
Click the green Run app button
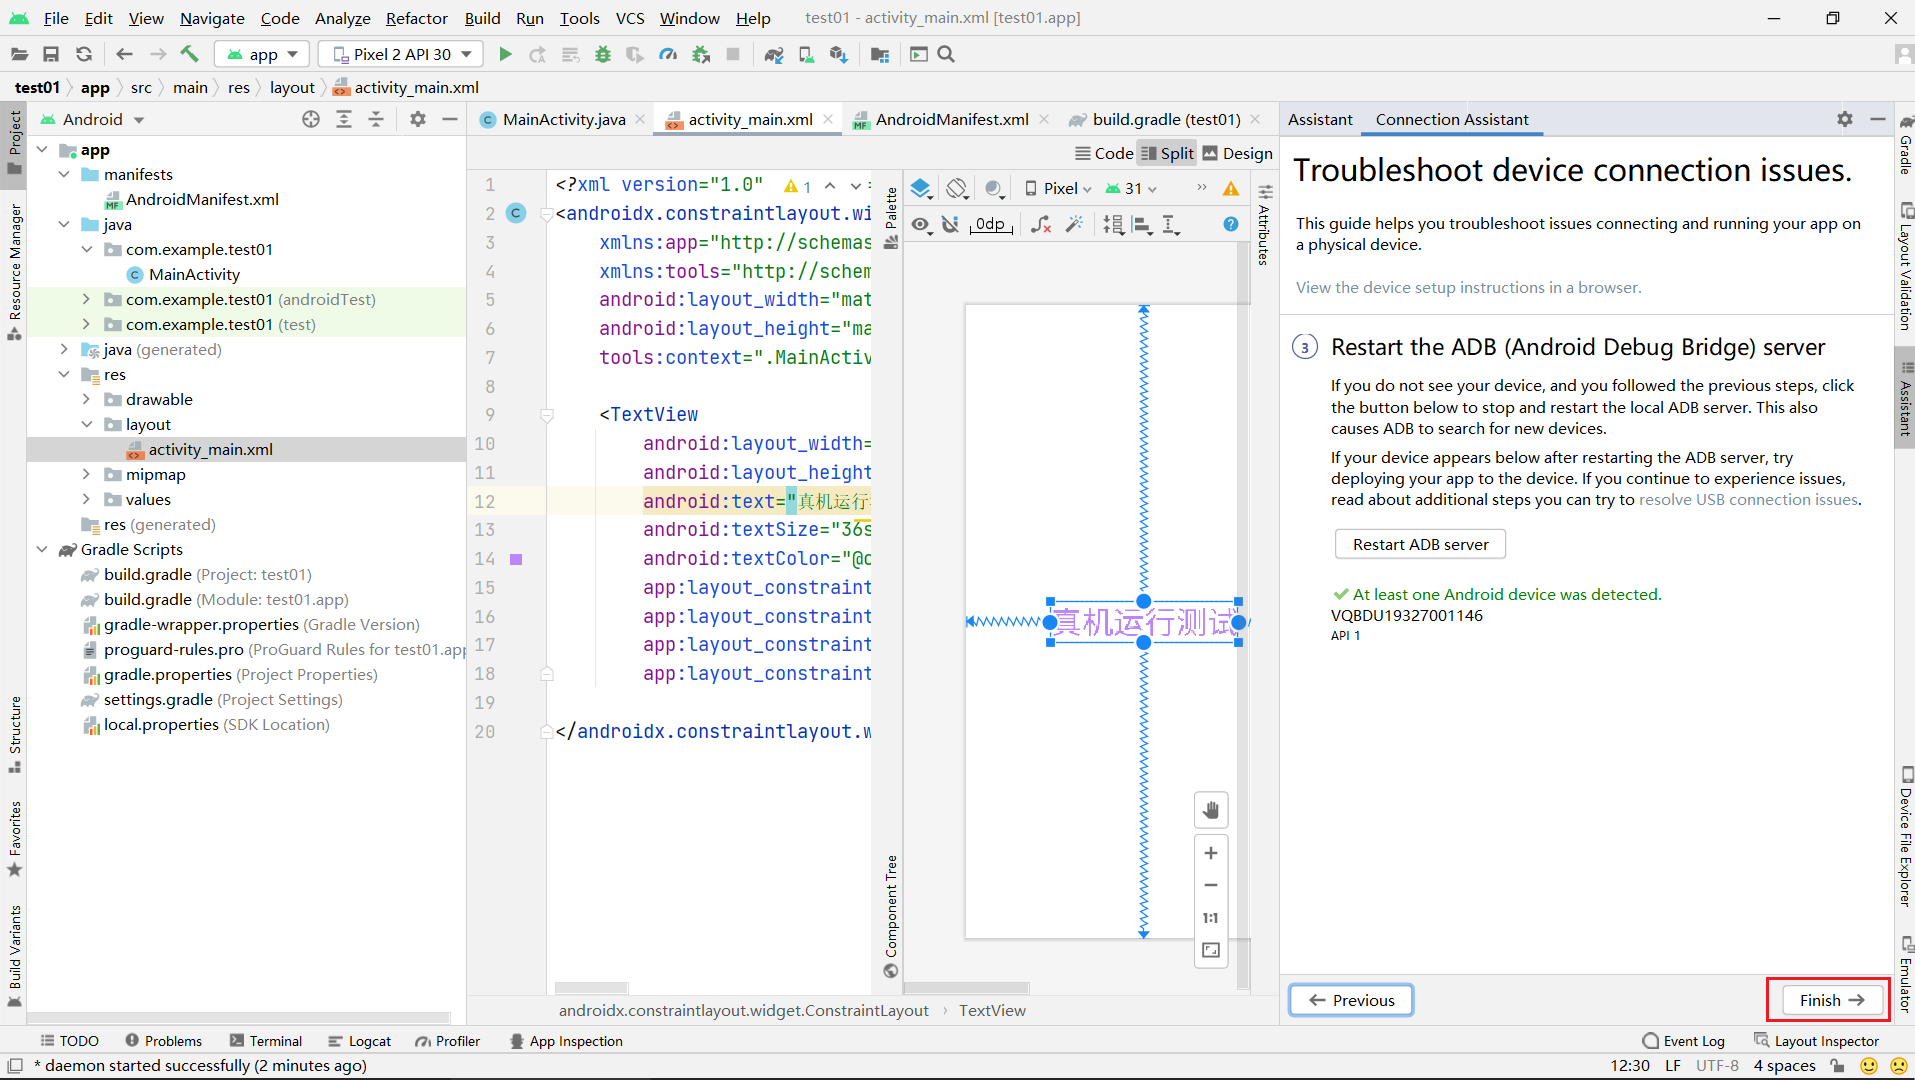[505, 54]
